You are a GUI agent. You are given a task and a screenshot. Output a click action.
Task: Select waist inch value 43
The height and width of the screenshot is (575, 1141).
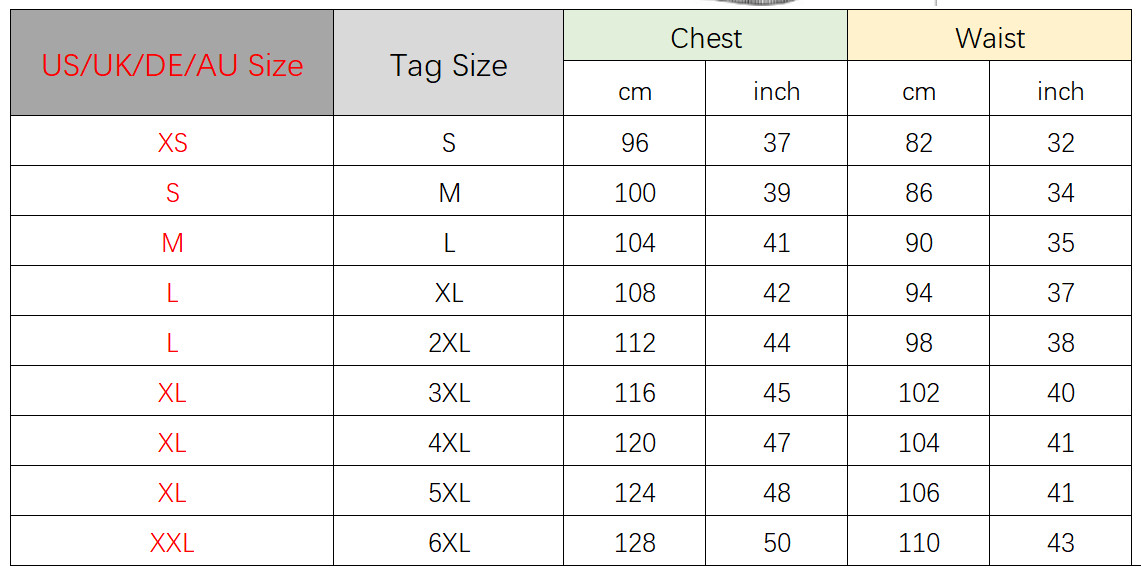pos(1060,542)
